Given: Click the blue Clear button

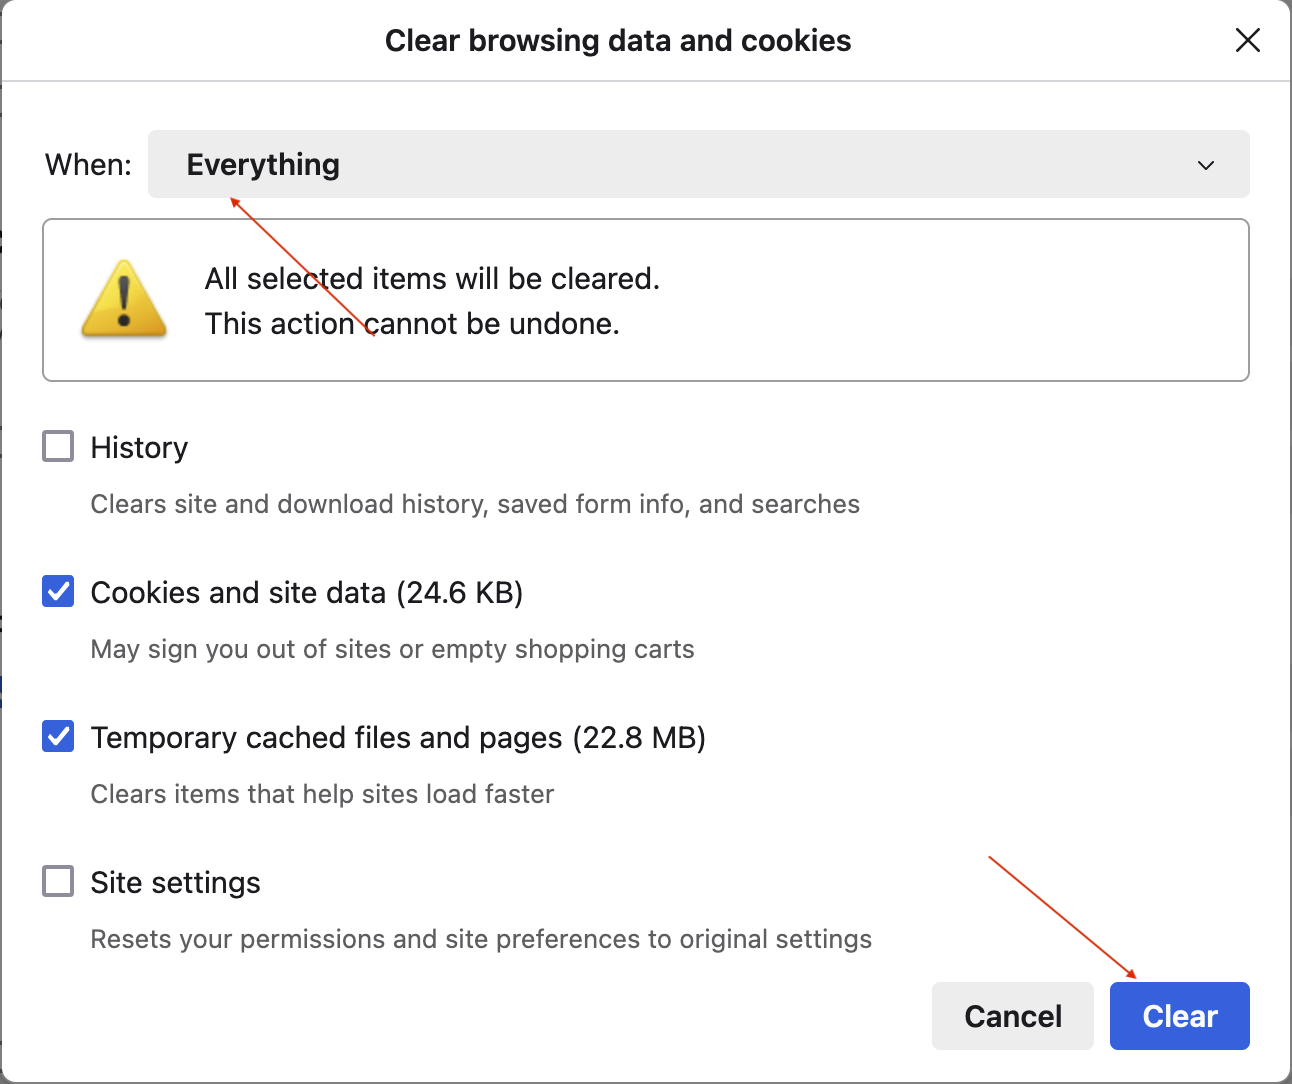Looking at the screenshot, I should (1179, 1016).
